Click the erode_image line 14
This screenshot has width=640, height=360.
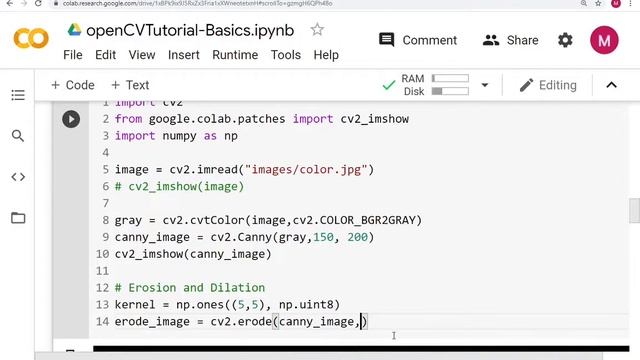pyautogui.click(x=241, y=322)
